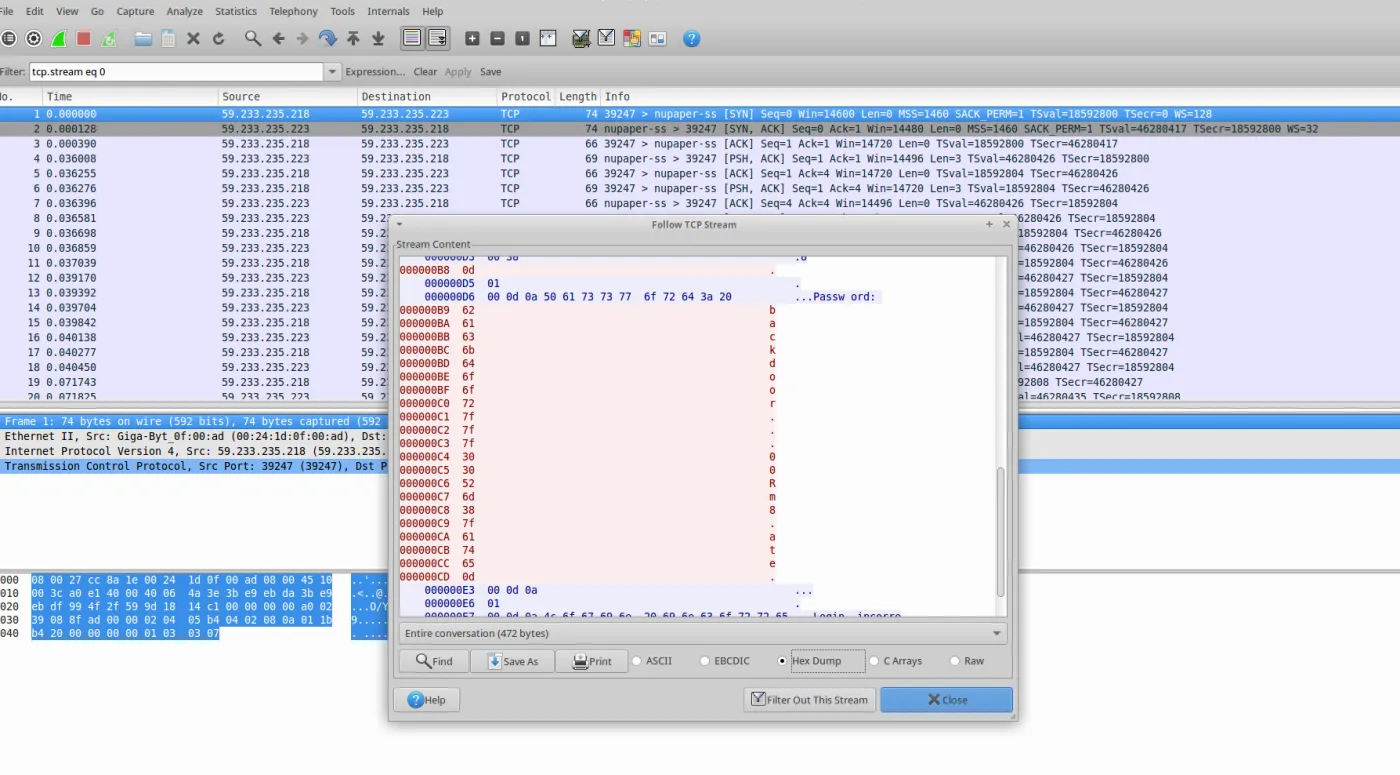
Task: Reset zoom to normal size icon
Action: tap(522, 39)
